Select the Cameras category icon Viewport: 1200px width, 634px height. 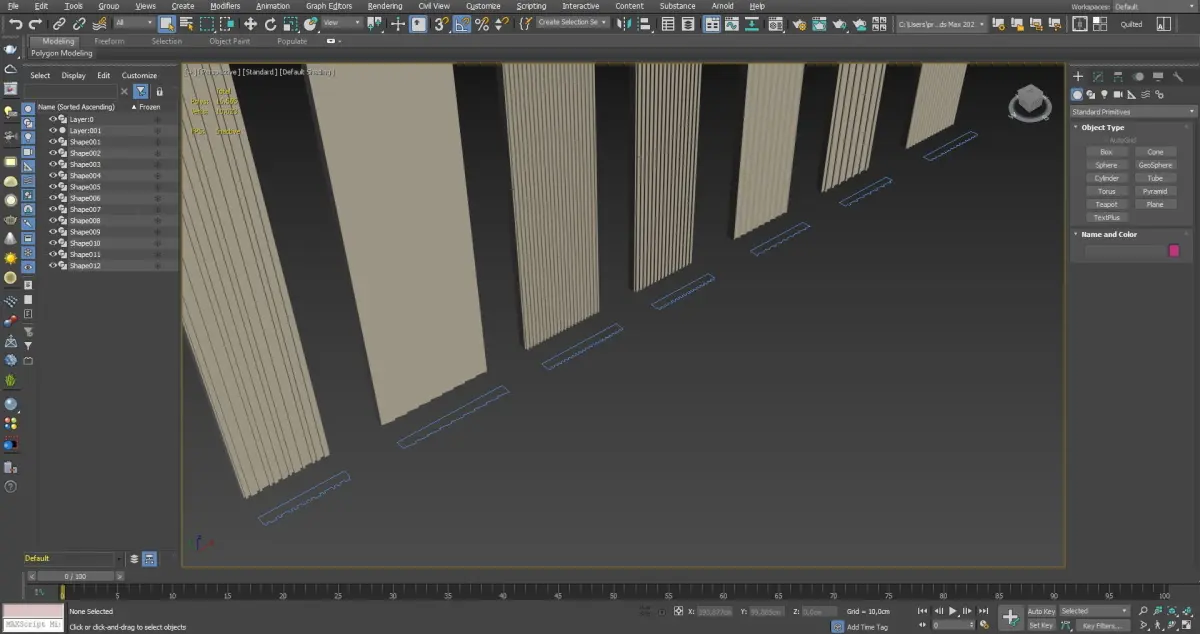[1117, 95]
